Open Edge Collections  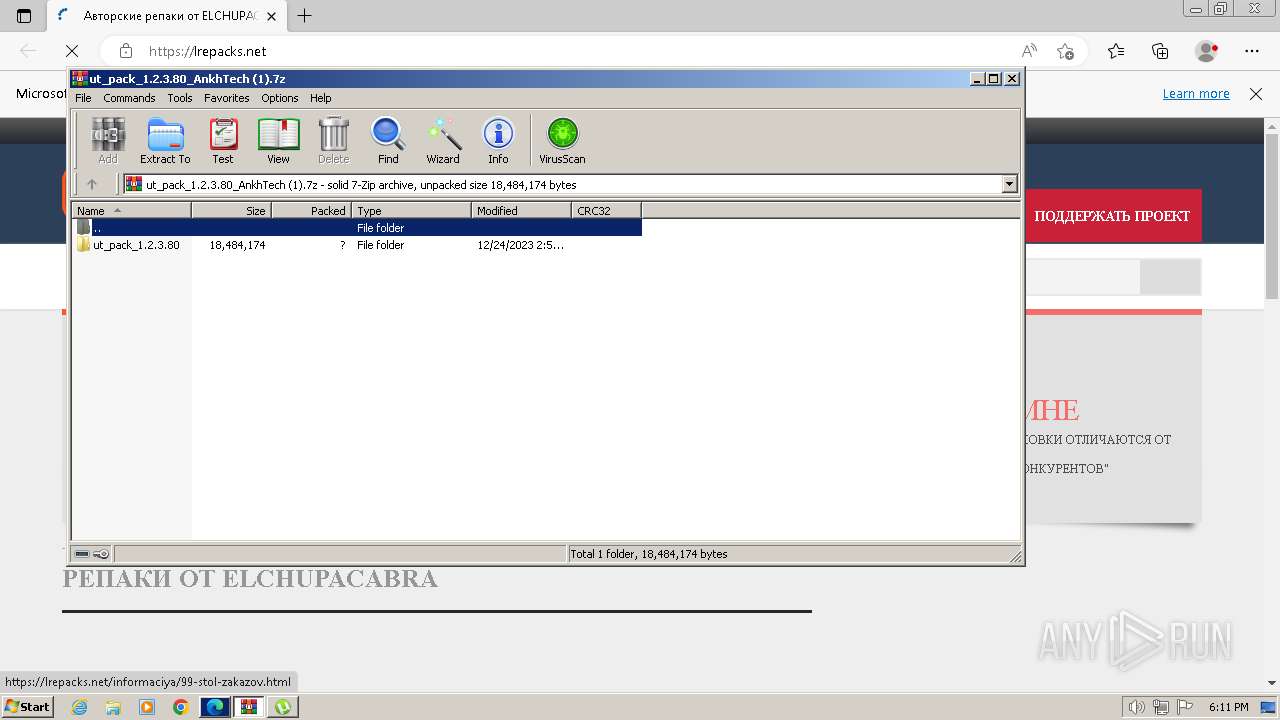click(x=1160, y=51)
